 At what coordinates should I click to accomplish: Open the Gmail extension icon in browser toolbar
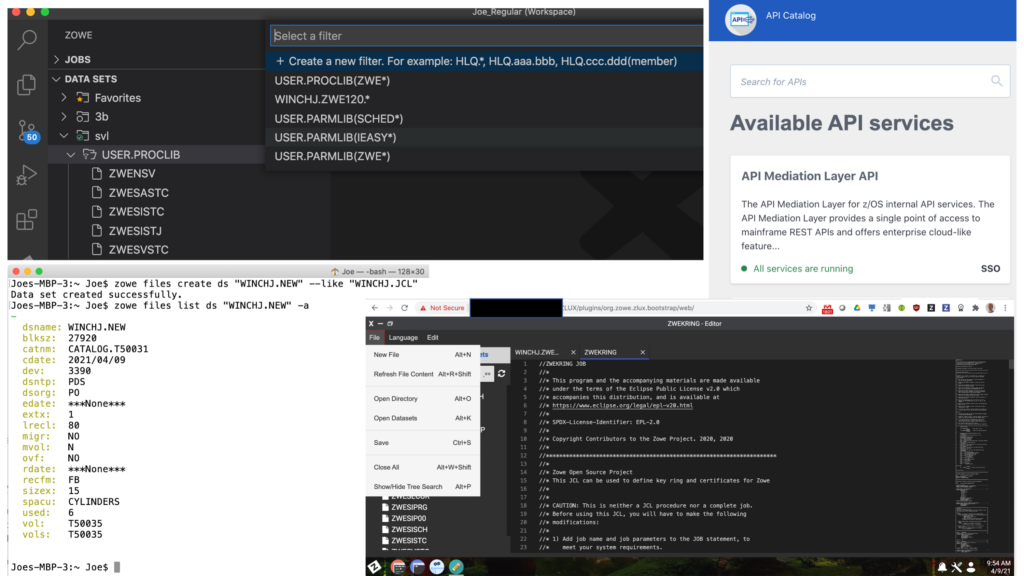click(827, 308)
